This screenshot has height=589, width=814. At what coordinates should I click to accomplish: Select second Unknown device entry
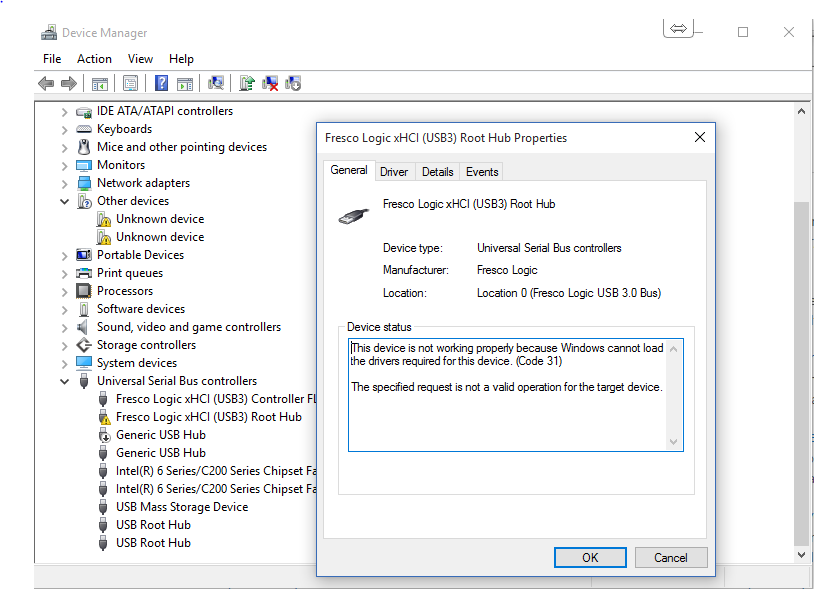[x=160, y=237]
